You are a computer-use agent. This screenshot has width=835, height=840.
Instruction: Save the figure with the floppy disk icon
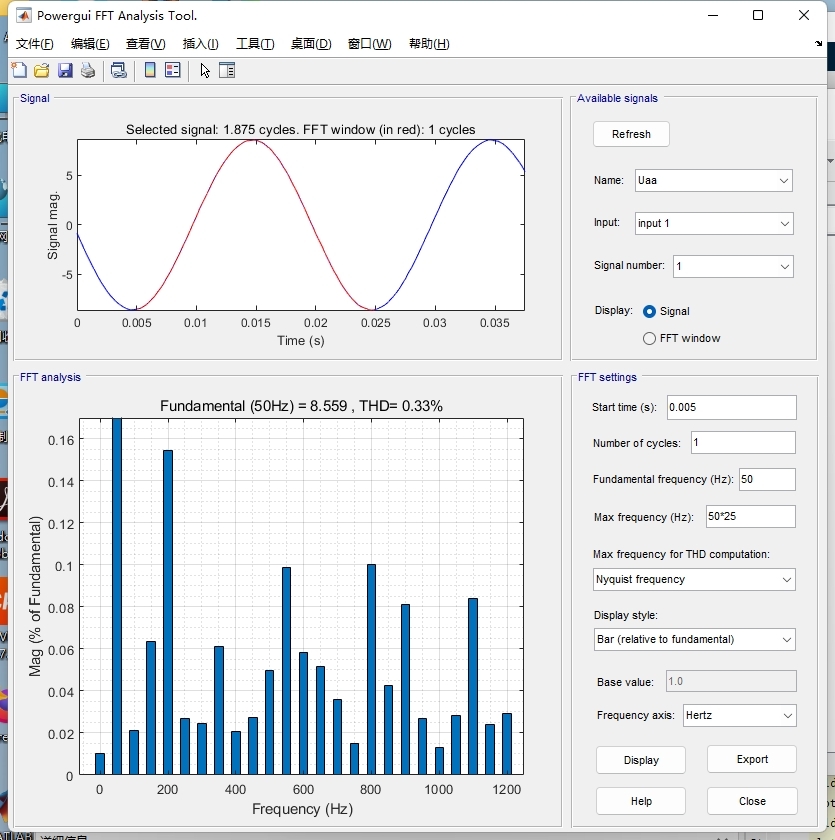[65, 70]
